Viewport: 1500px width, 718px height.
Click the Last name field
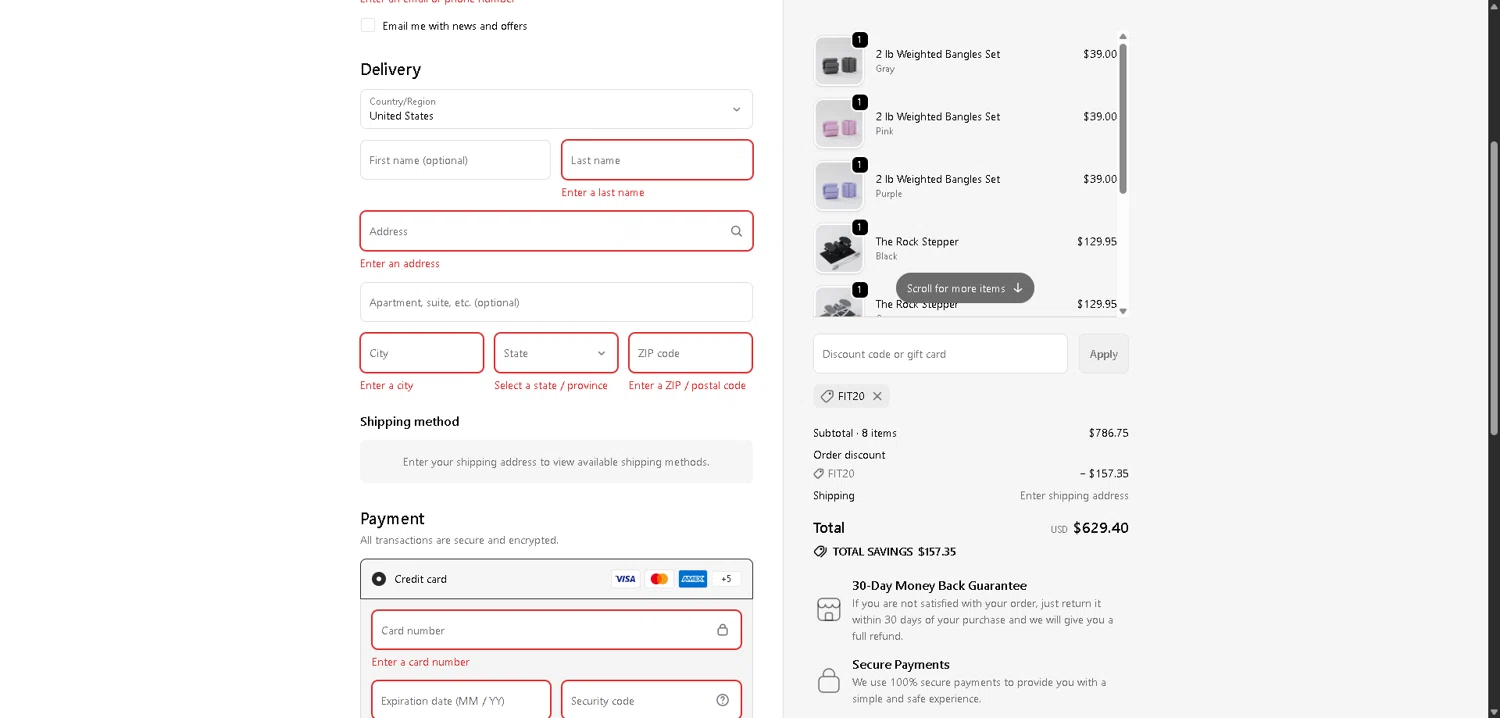click(x=657, y=160)
